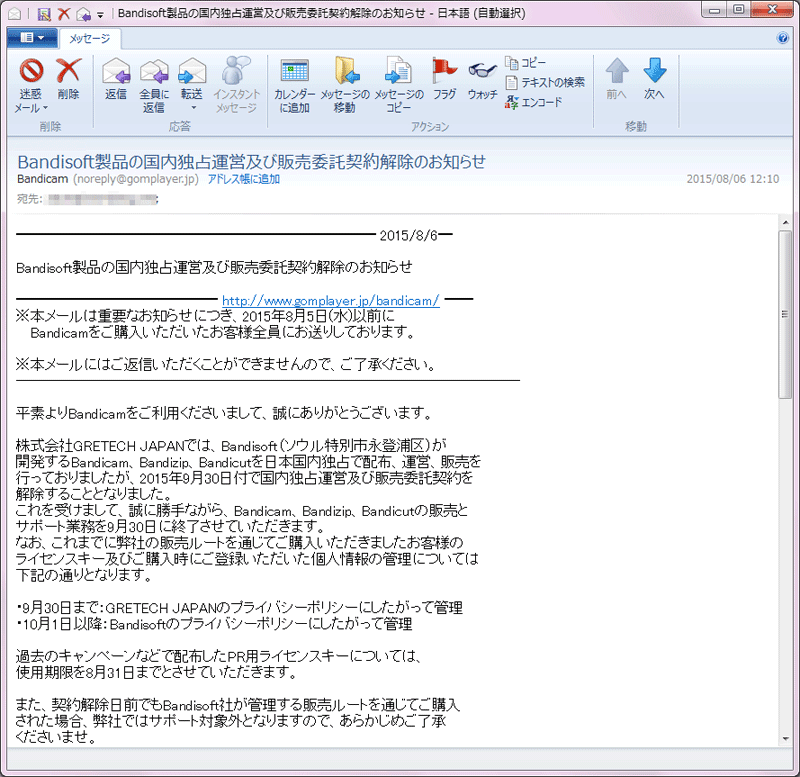
Task: Click the envelope app icon in the title bar
Action: [14, 13]
